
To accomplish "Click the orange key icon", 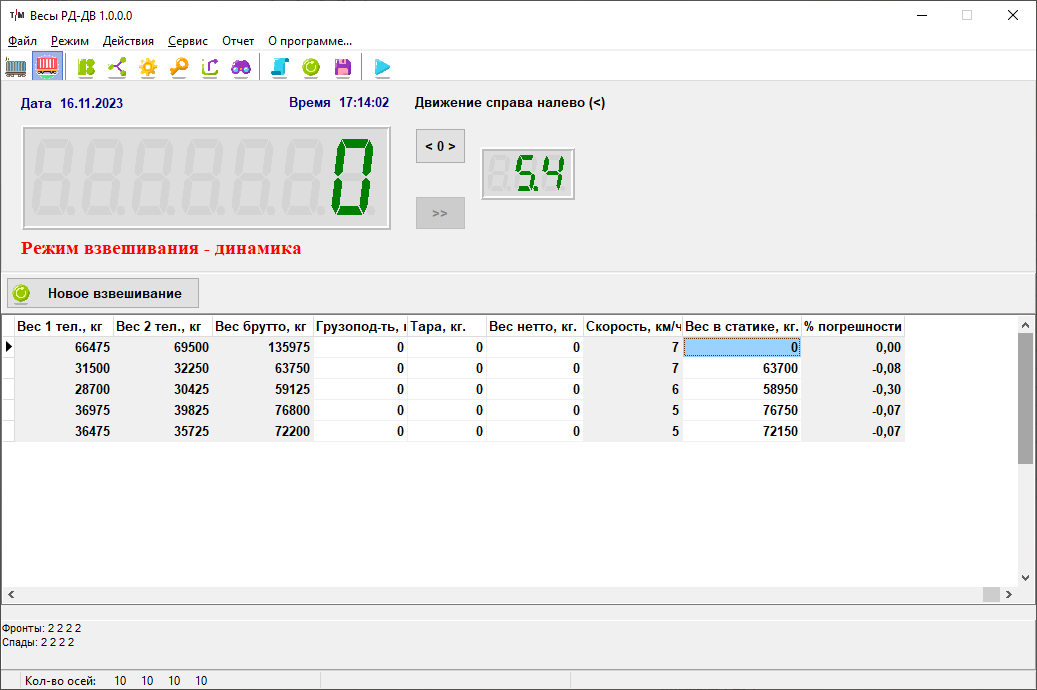I will click(179, 67).
